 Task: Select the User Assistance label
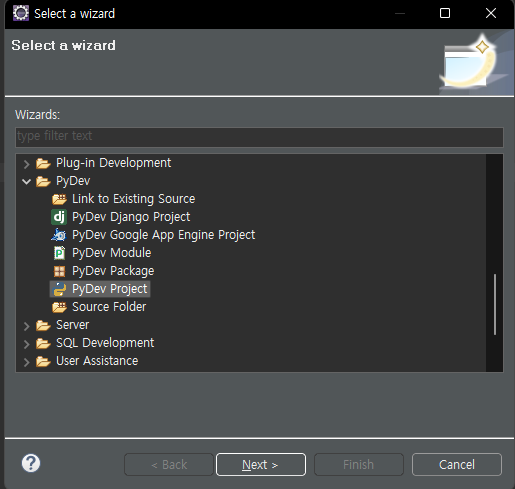tap(97, 361)
